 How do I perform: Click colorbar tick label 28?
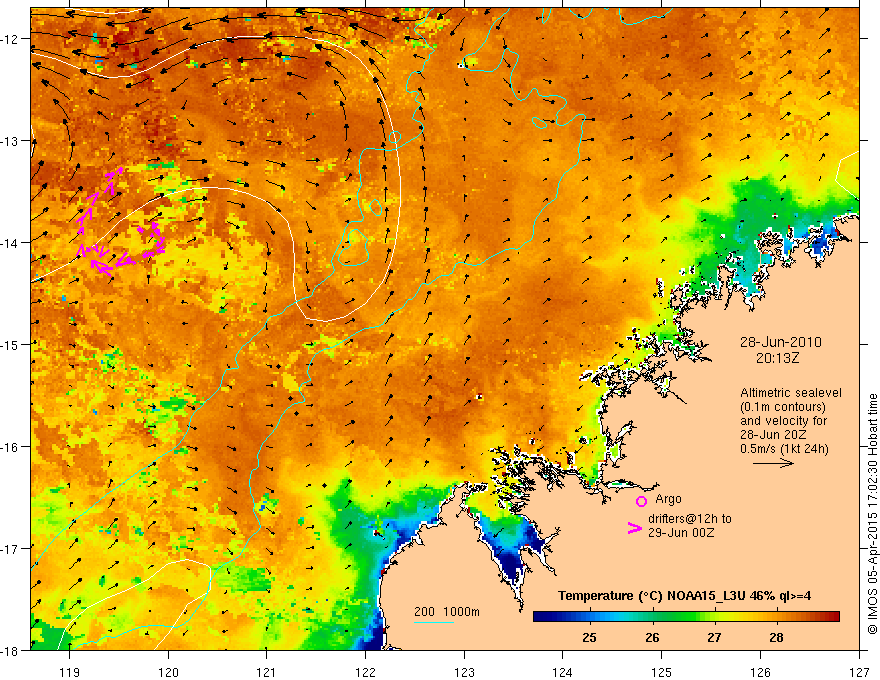pos(776,638)
